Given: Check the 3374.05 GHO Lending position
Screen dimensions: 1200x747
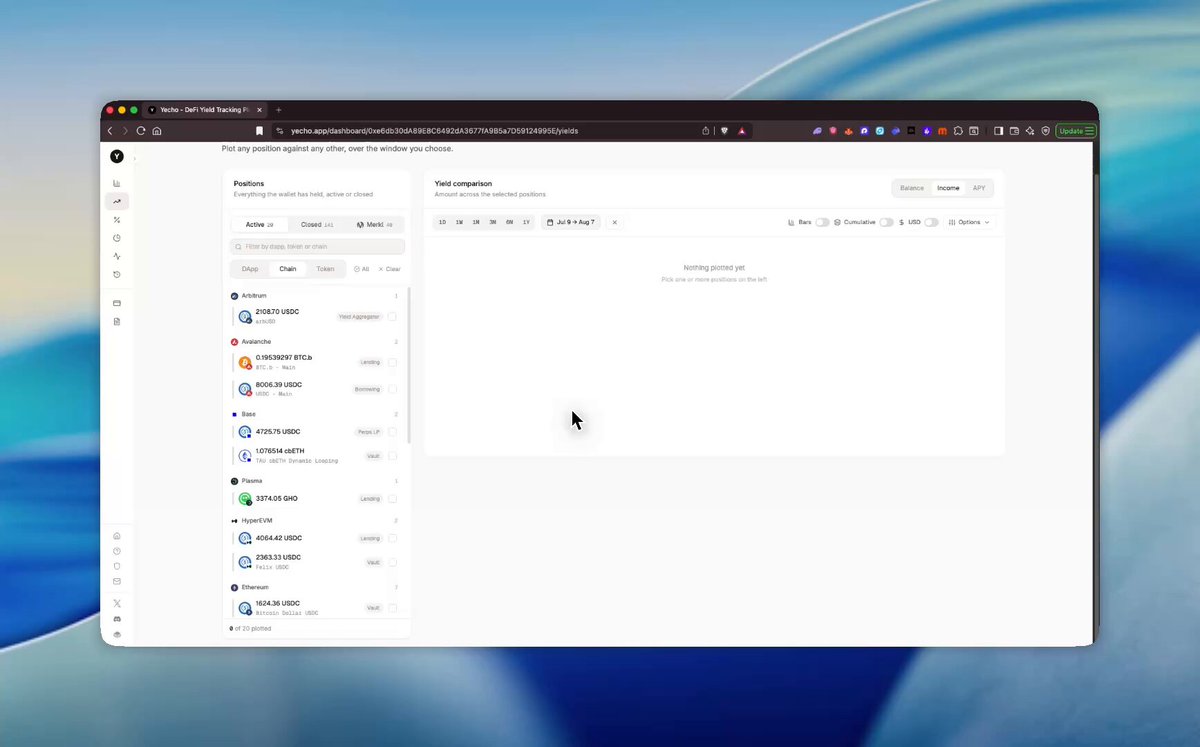Looking at the screenshot, I should click(392, 498).
